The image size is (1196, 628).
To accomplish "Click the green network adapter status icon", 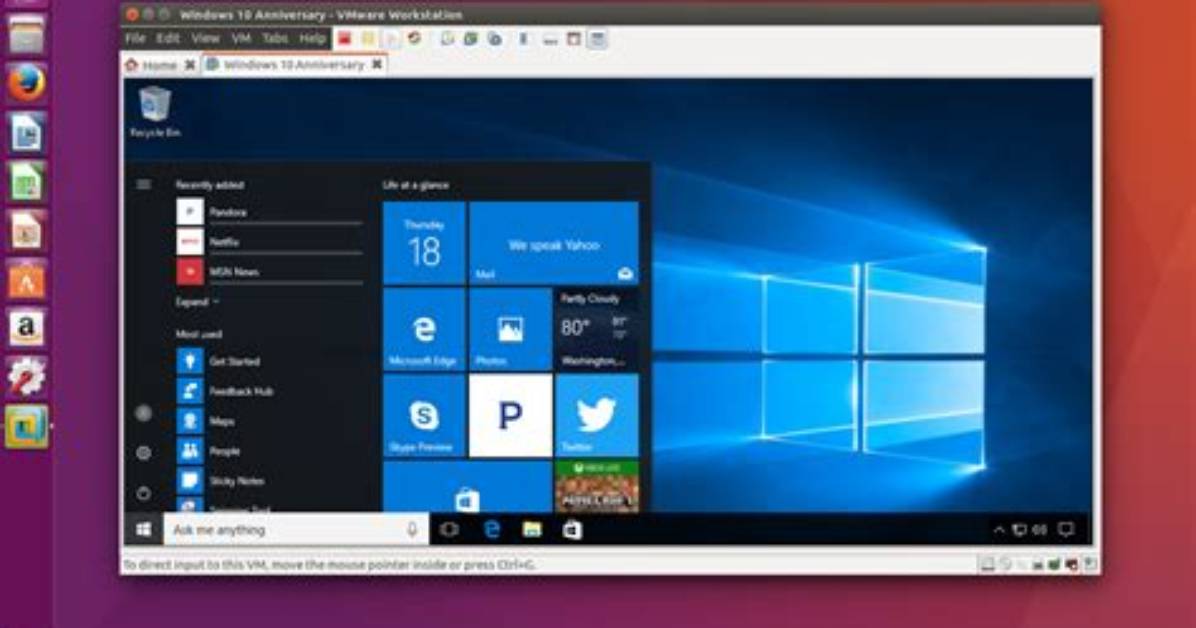I will (1055, 565).
